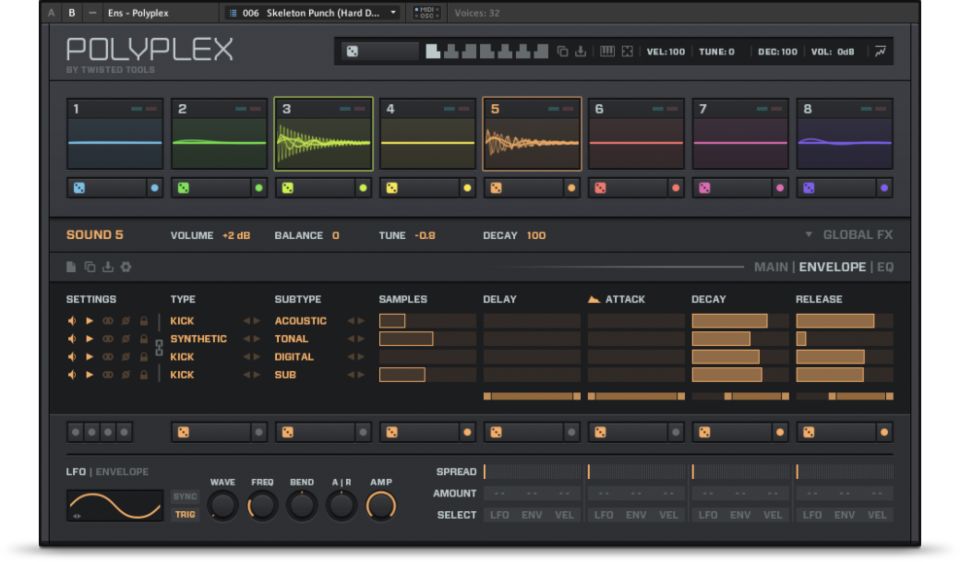Randomize sound 3 with its dice icon
The width and height of the screenshot is (960, 562).
coord(287,187)
